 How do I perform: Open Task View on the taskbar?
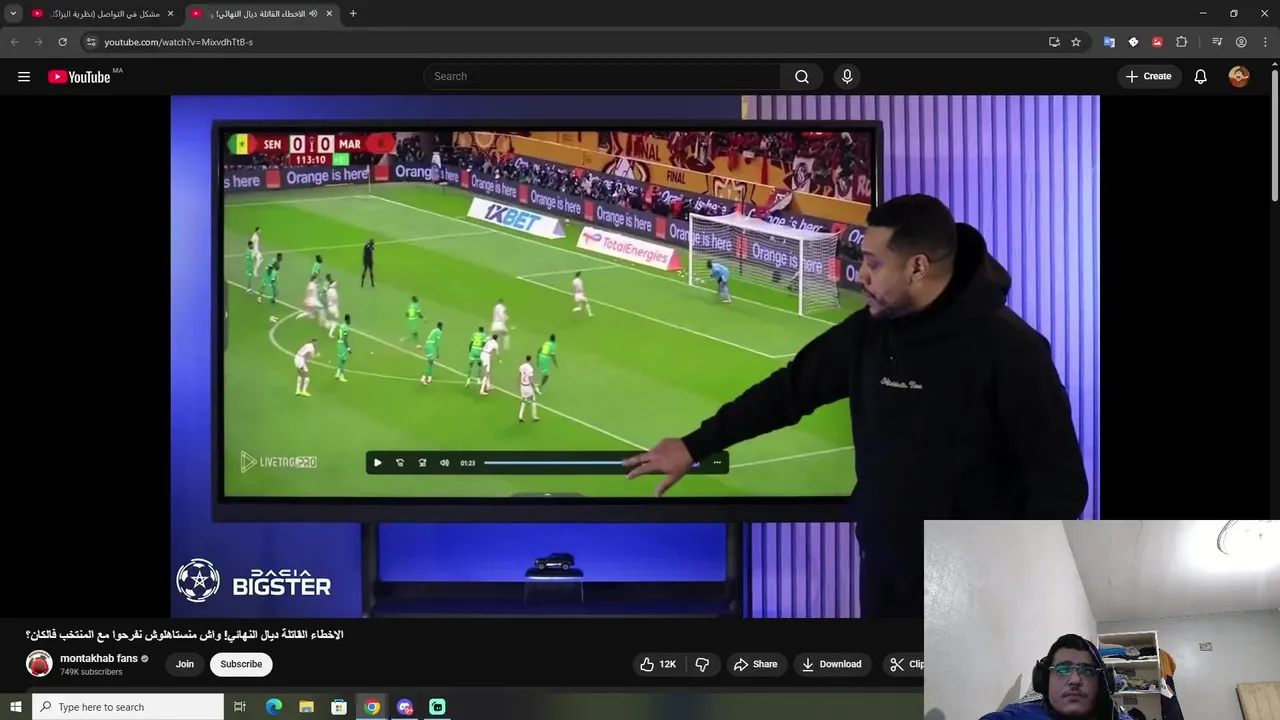click(240, 707)
